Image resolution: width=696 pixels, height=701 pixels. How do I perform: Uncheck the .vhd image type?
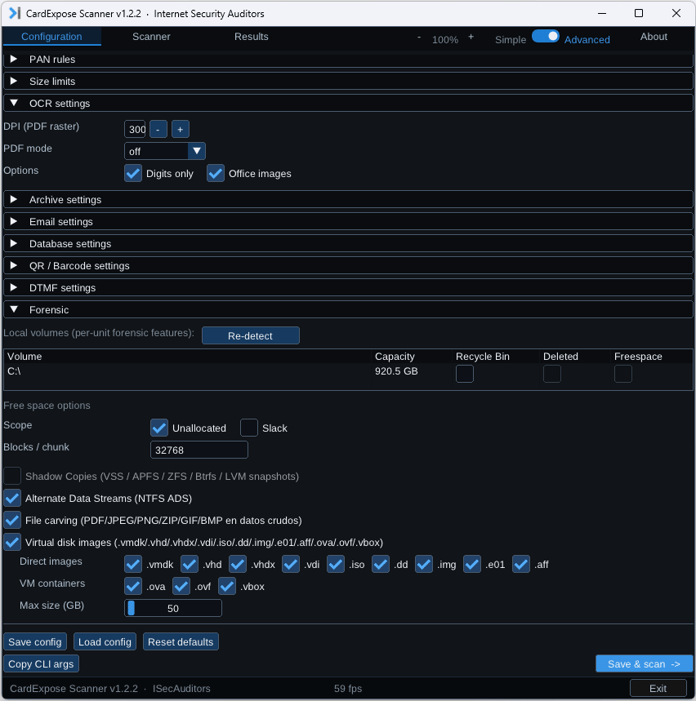190,564
